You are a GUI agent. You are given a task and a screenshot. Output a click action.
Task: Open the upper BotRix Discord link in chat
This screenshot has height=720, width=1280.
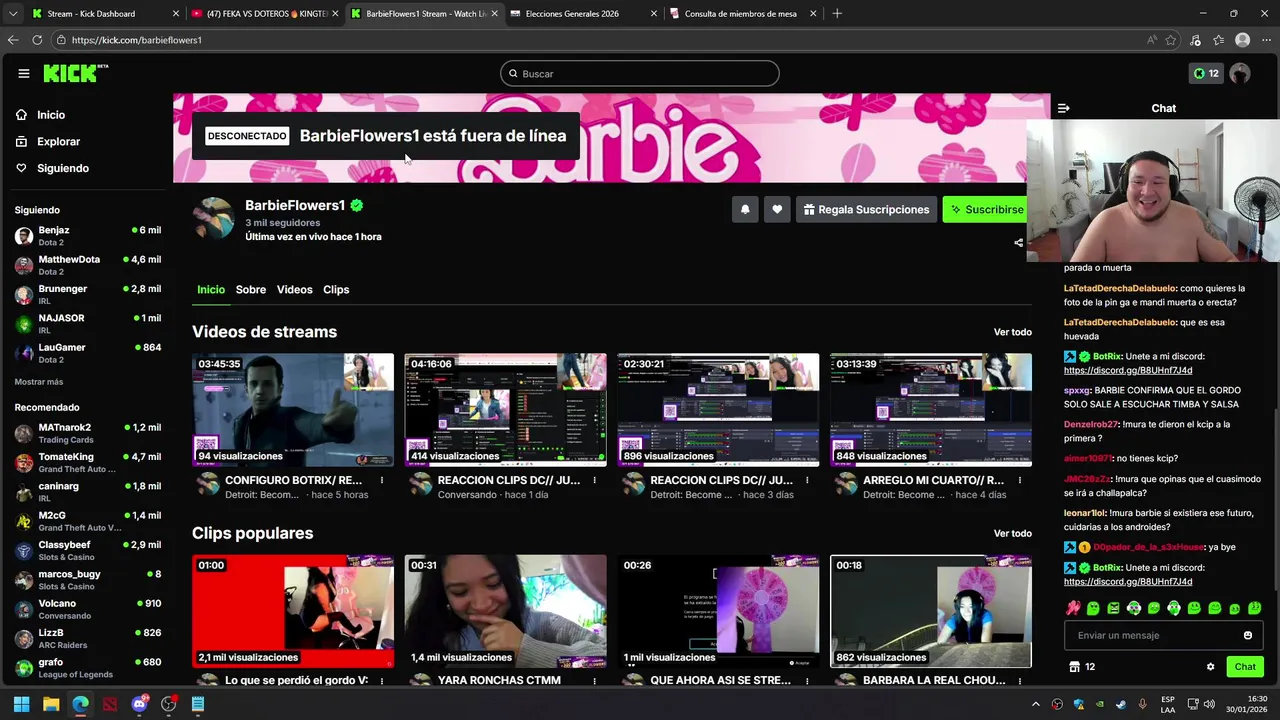click(x=1128, y=370)
